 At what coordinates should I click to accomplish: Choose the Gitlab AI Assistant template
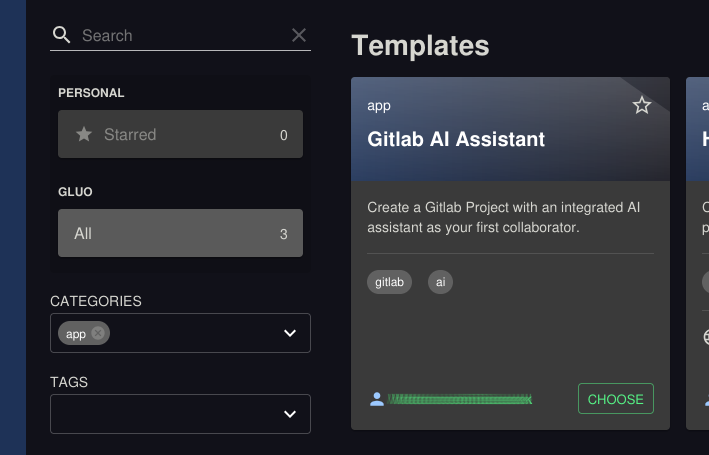point(615,398)
